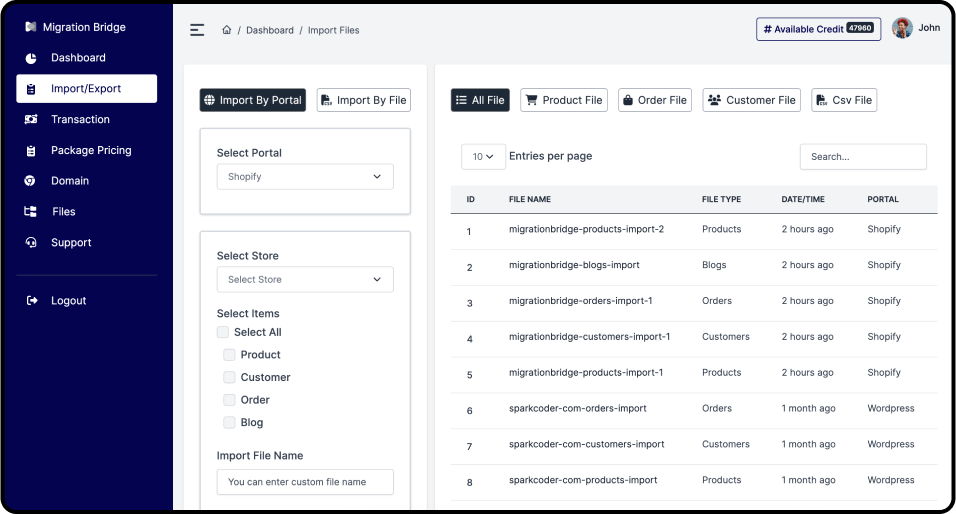Log out using the Logout link
Viewport: 956px width, 514px height.
(68, 301)
